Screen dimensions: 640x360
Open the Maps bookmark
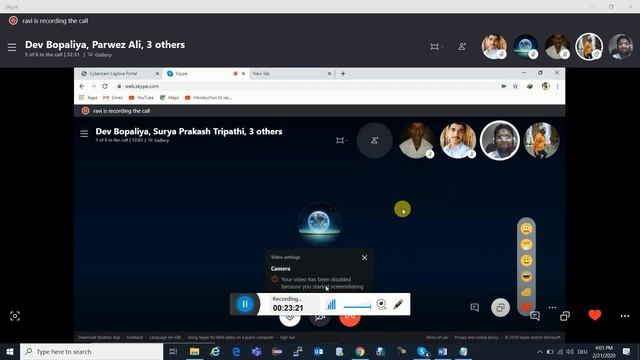tap(169, 98)
